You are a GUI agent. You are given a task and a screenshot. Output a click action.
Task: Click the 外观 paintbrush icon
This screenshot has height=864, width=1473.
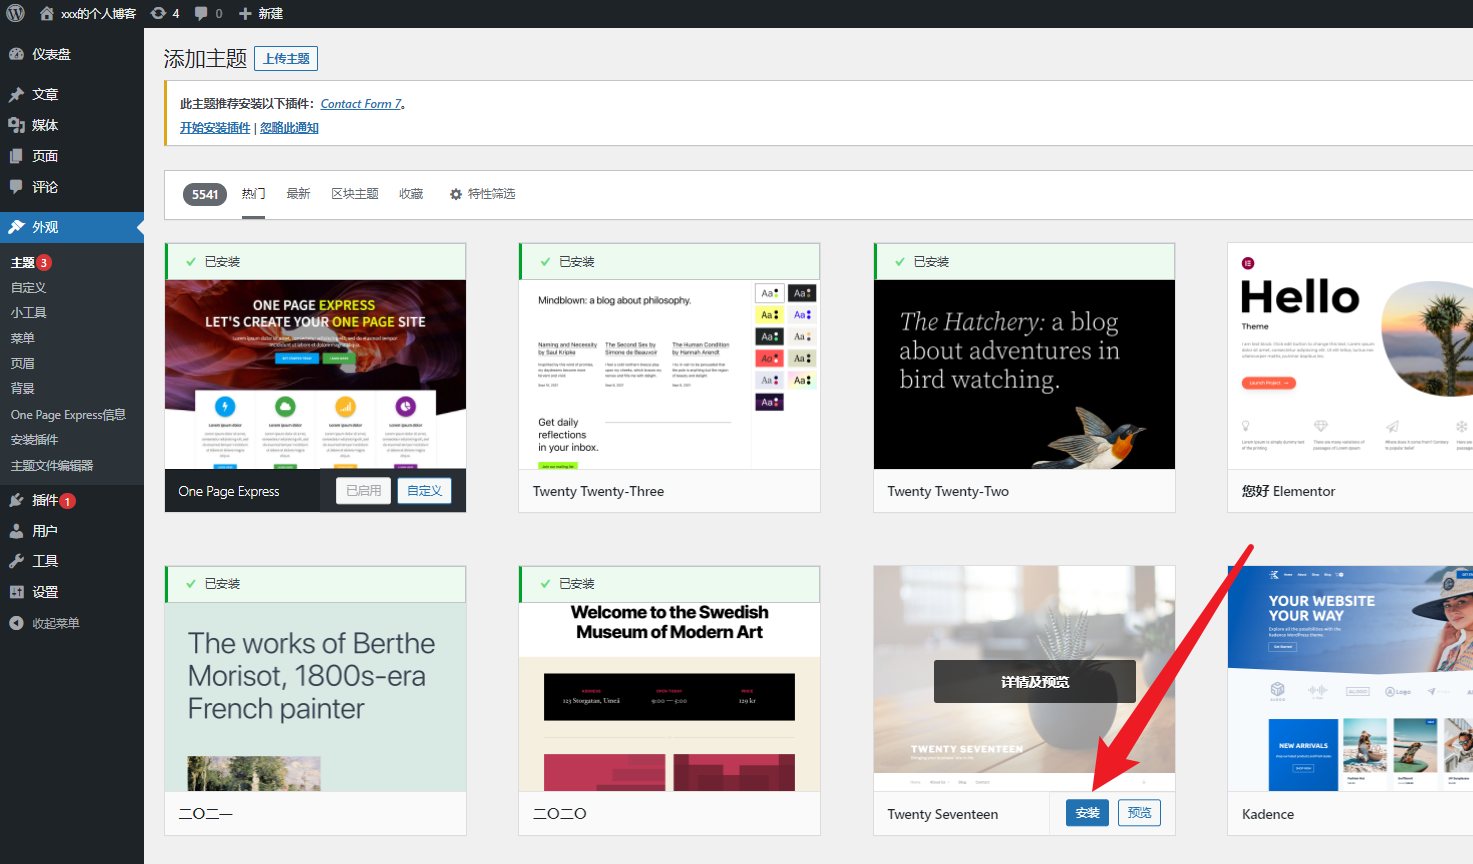pyautogui.click(x=16, y=227)
